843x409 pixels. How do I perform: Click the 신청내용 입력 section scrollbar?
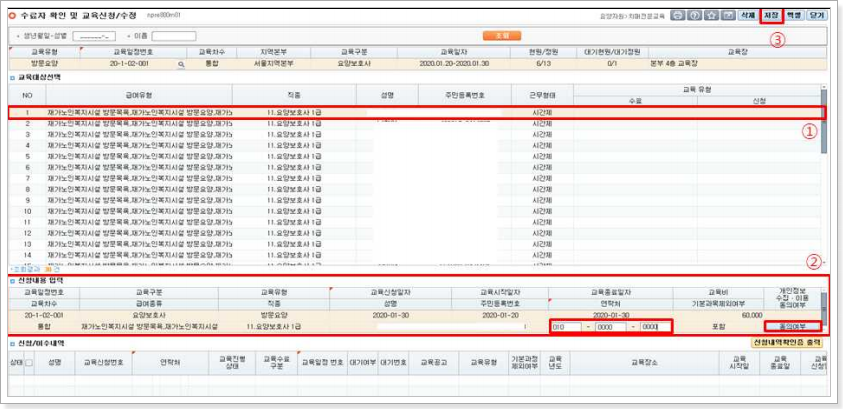(x=824, y=311)
